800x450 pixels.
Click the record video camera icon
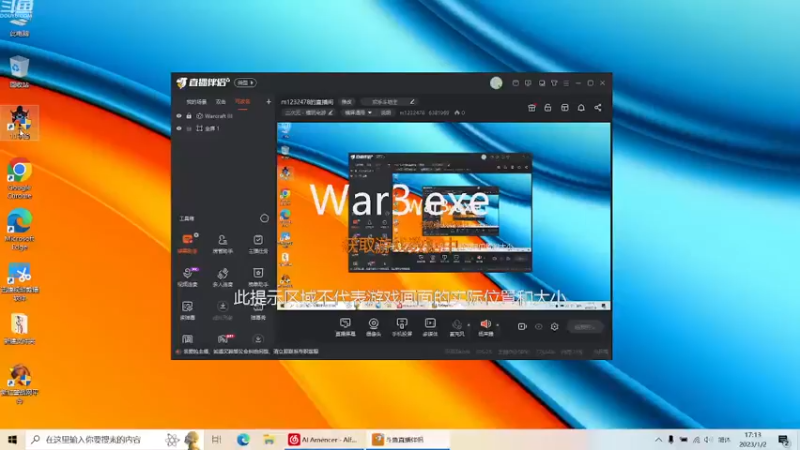(521, 327)
